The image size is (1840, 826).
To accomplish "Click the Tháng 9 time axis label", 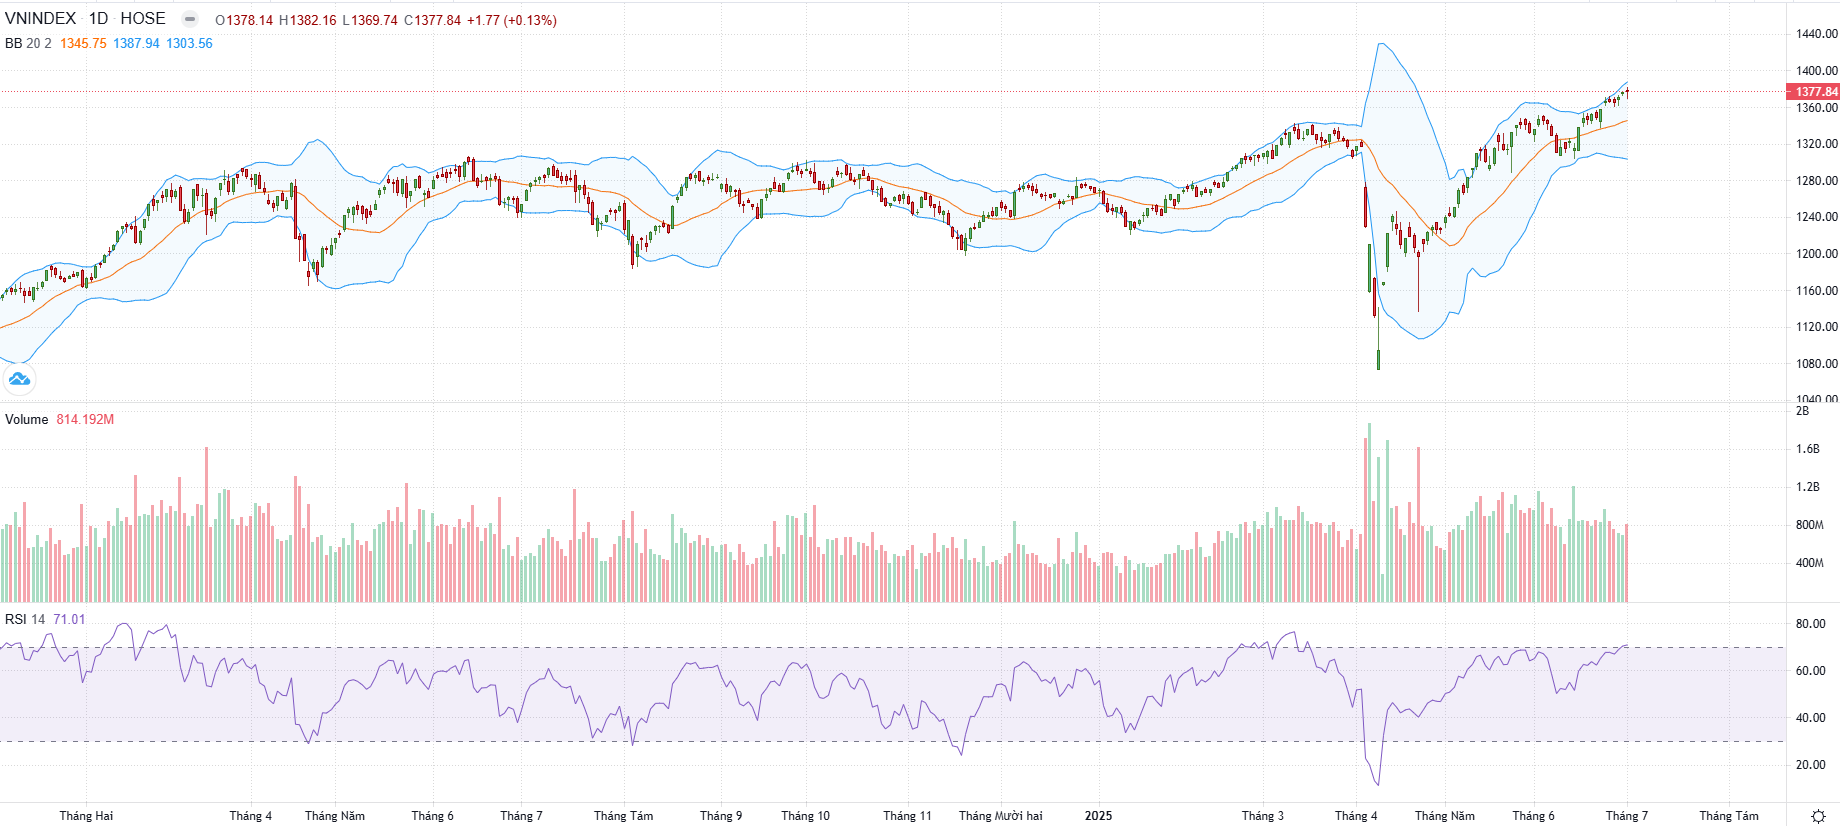I will pos(721,816).
